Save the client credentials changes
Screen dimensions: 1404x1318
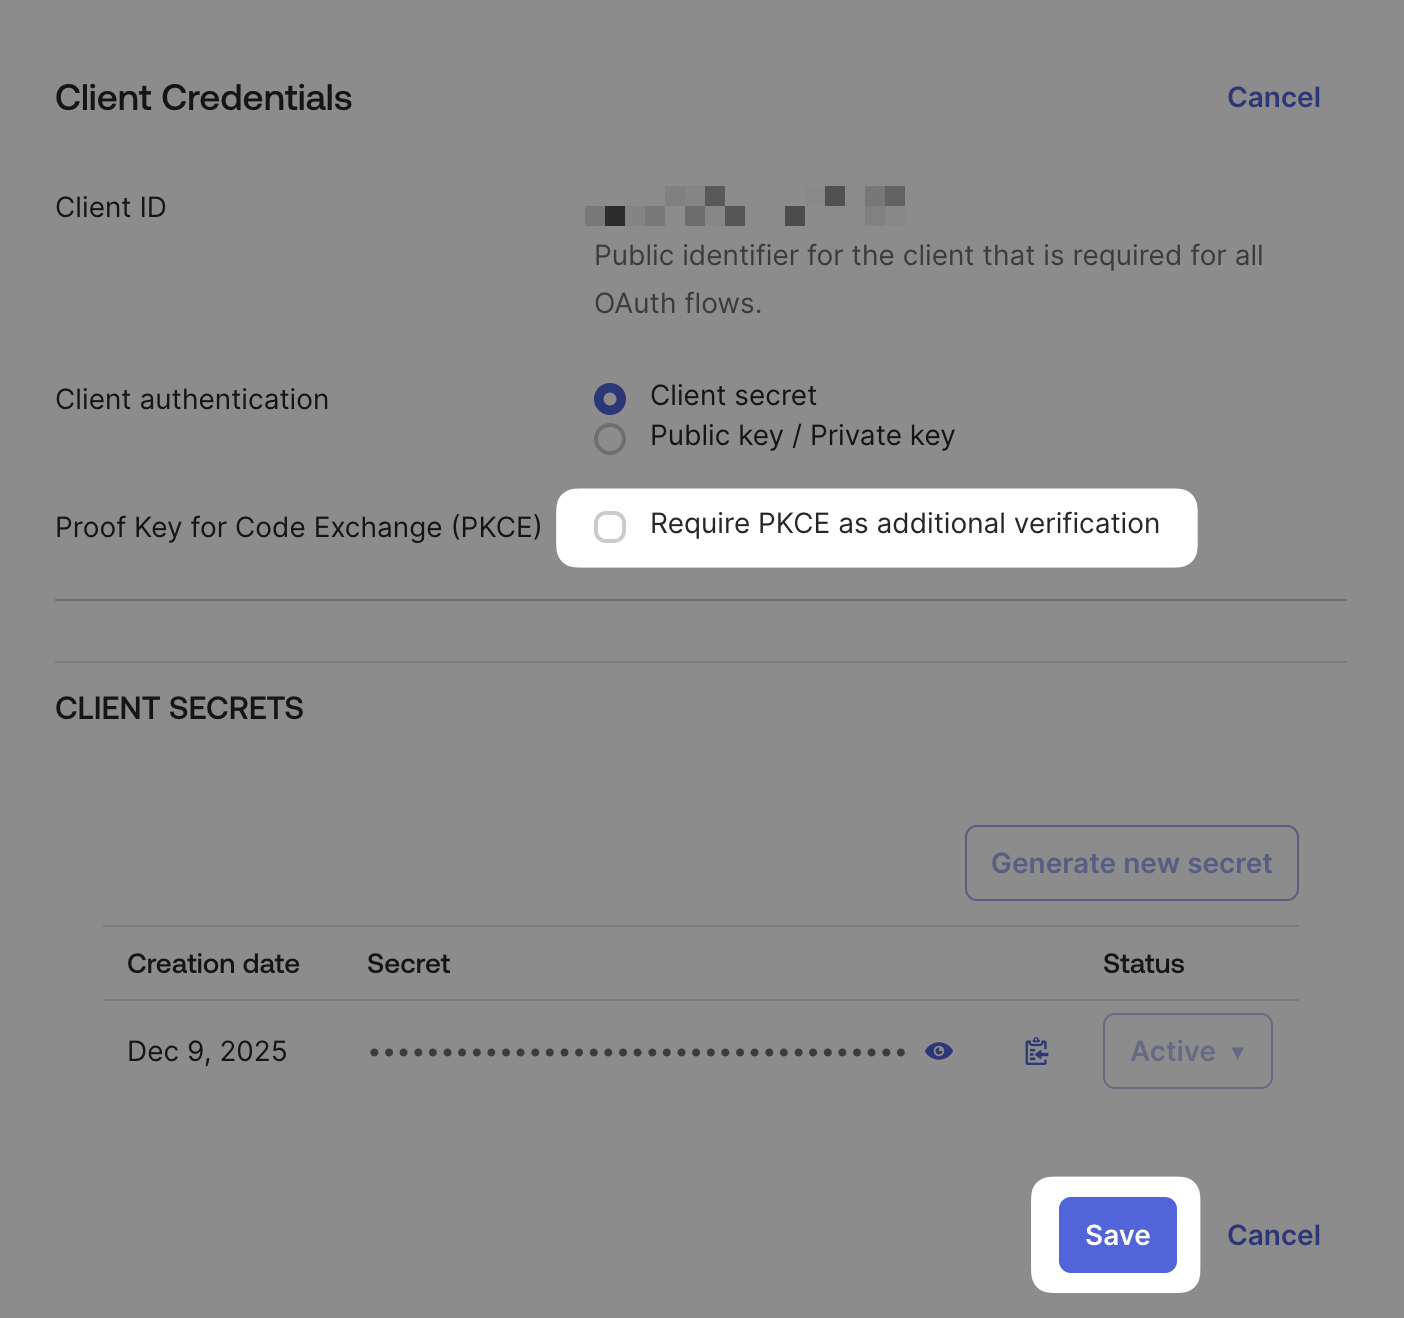1116,1235
